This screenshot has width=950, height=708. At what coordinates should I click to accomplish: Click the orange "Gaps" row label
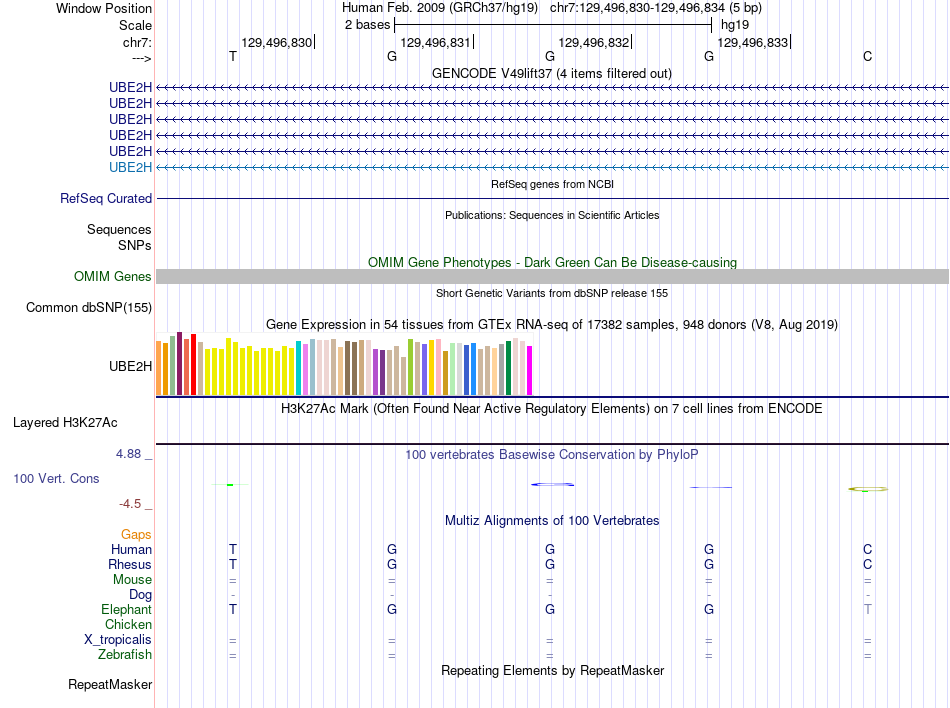(x=136, y=534)
